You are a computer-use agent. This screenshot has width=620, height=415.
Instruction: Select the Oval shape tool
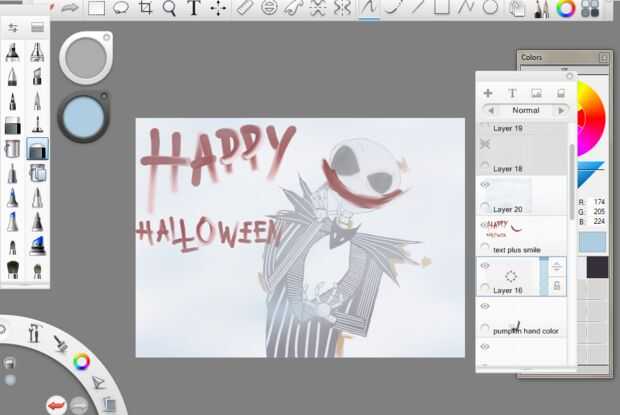[490, 9]
